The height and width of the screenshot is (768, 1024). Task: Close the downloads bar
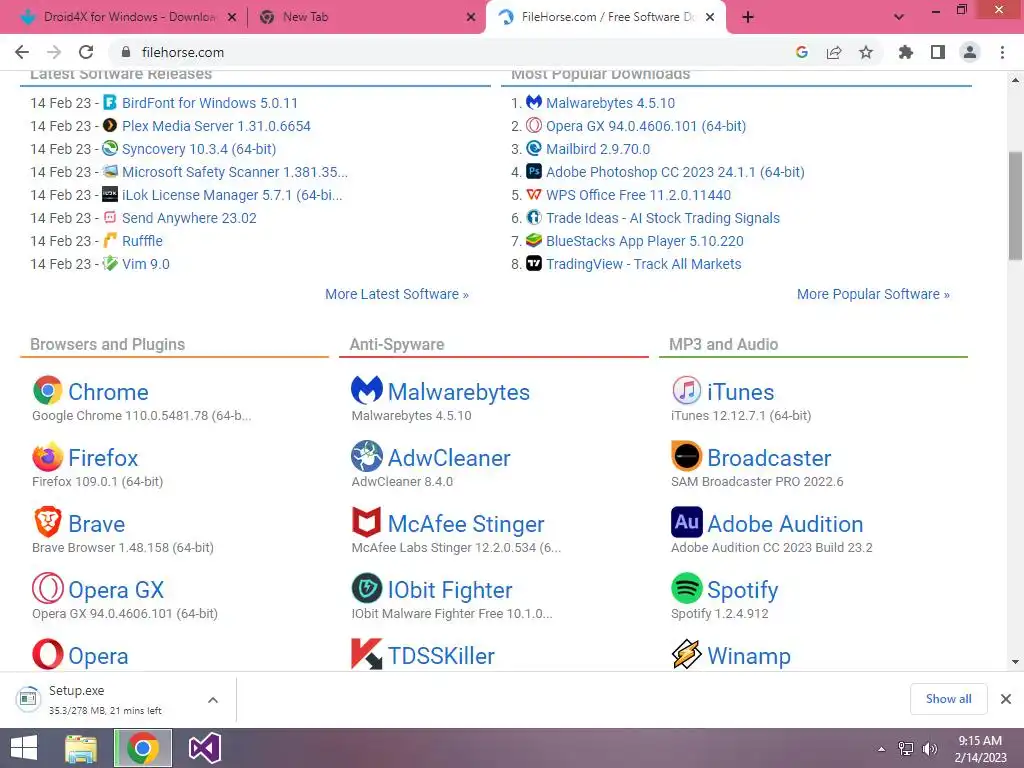coord(1006,699)
